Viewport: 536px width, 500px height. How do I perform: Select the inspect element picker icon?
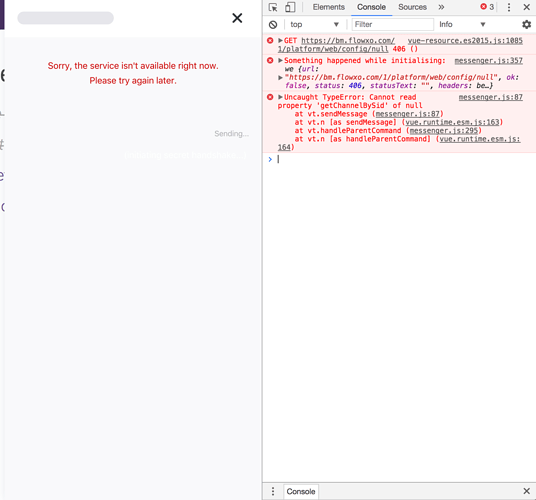[x=273, y=7]
